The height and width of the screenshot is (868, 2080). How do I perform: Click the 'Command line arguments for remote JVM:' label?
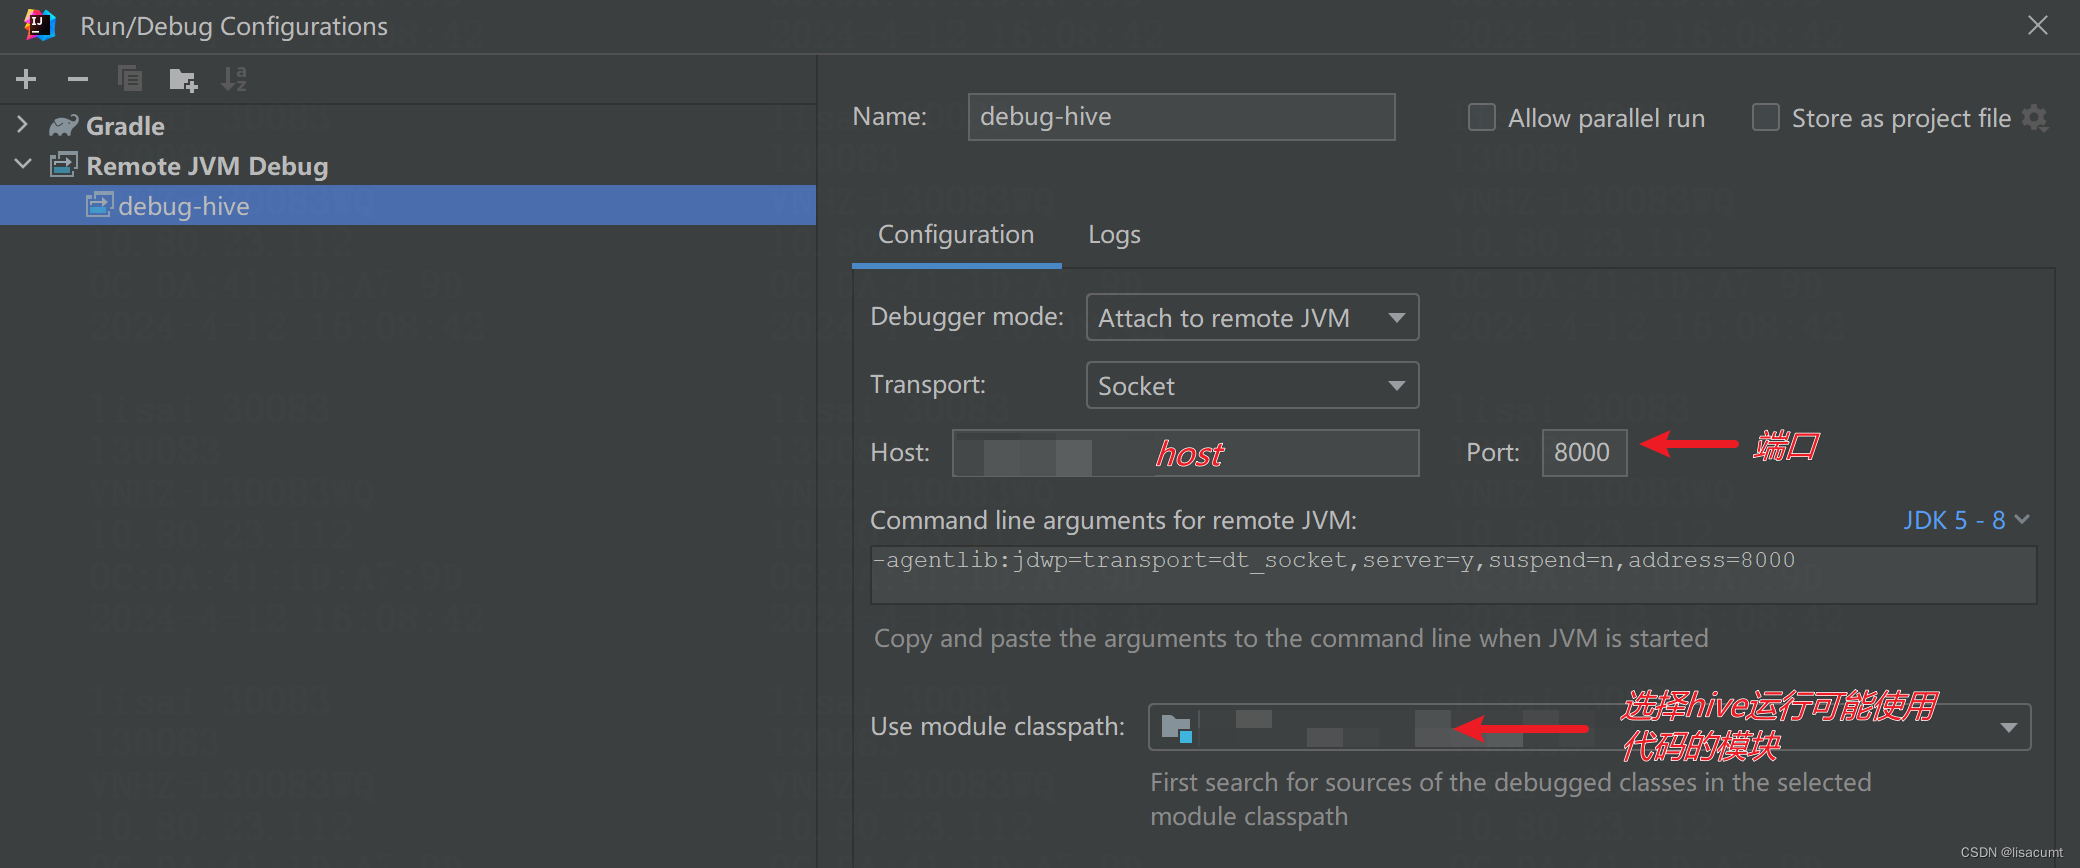(1113, 521)
